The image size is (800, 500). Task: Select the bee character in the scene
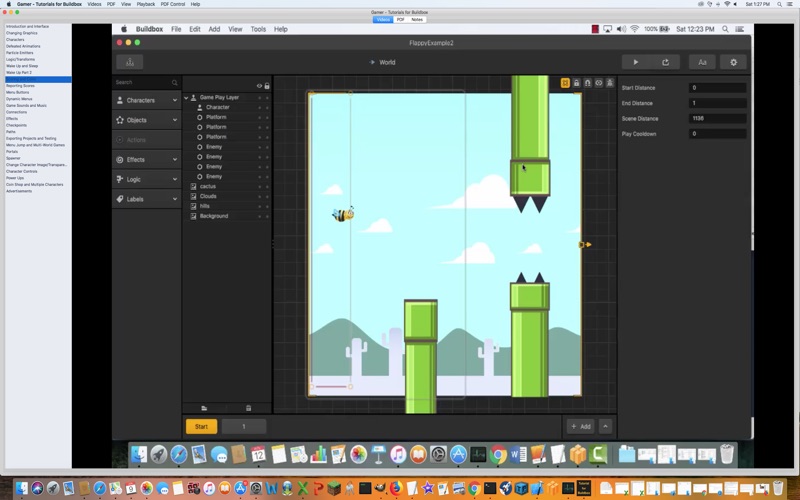tap(343, 215)
